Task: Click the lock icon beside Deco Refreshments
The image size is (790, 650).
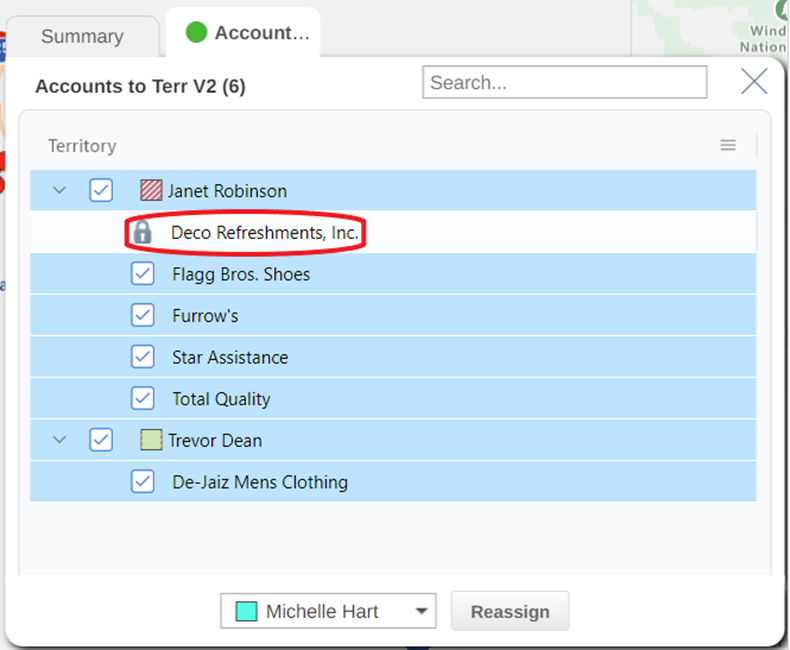Action: tap(143, 232)
